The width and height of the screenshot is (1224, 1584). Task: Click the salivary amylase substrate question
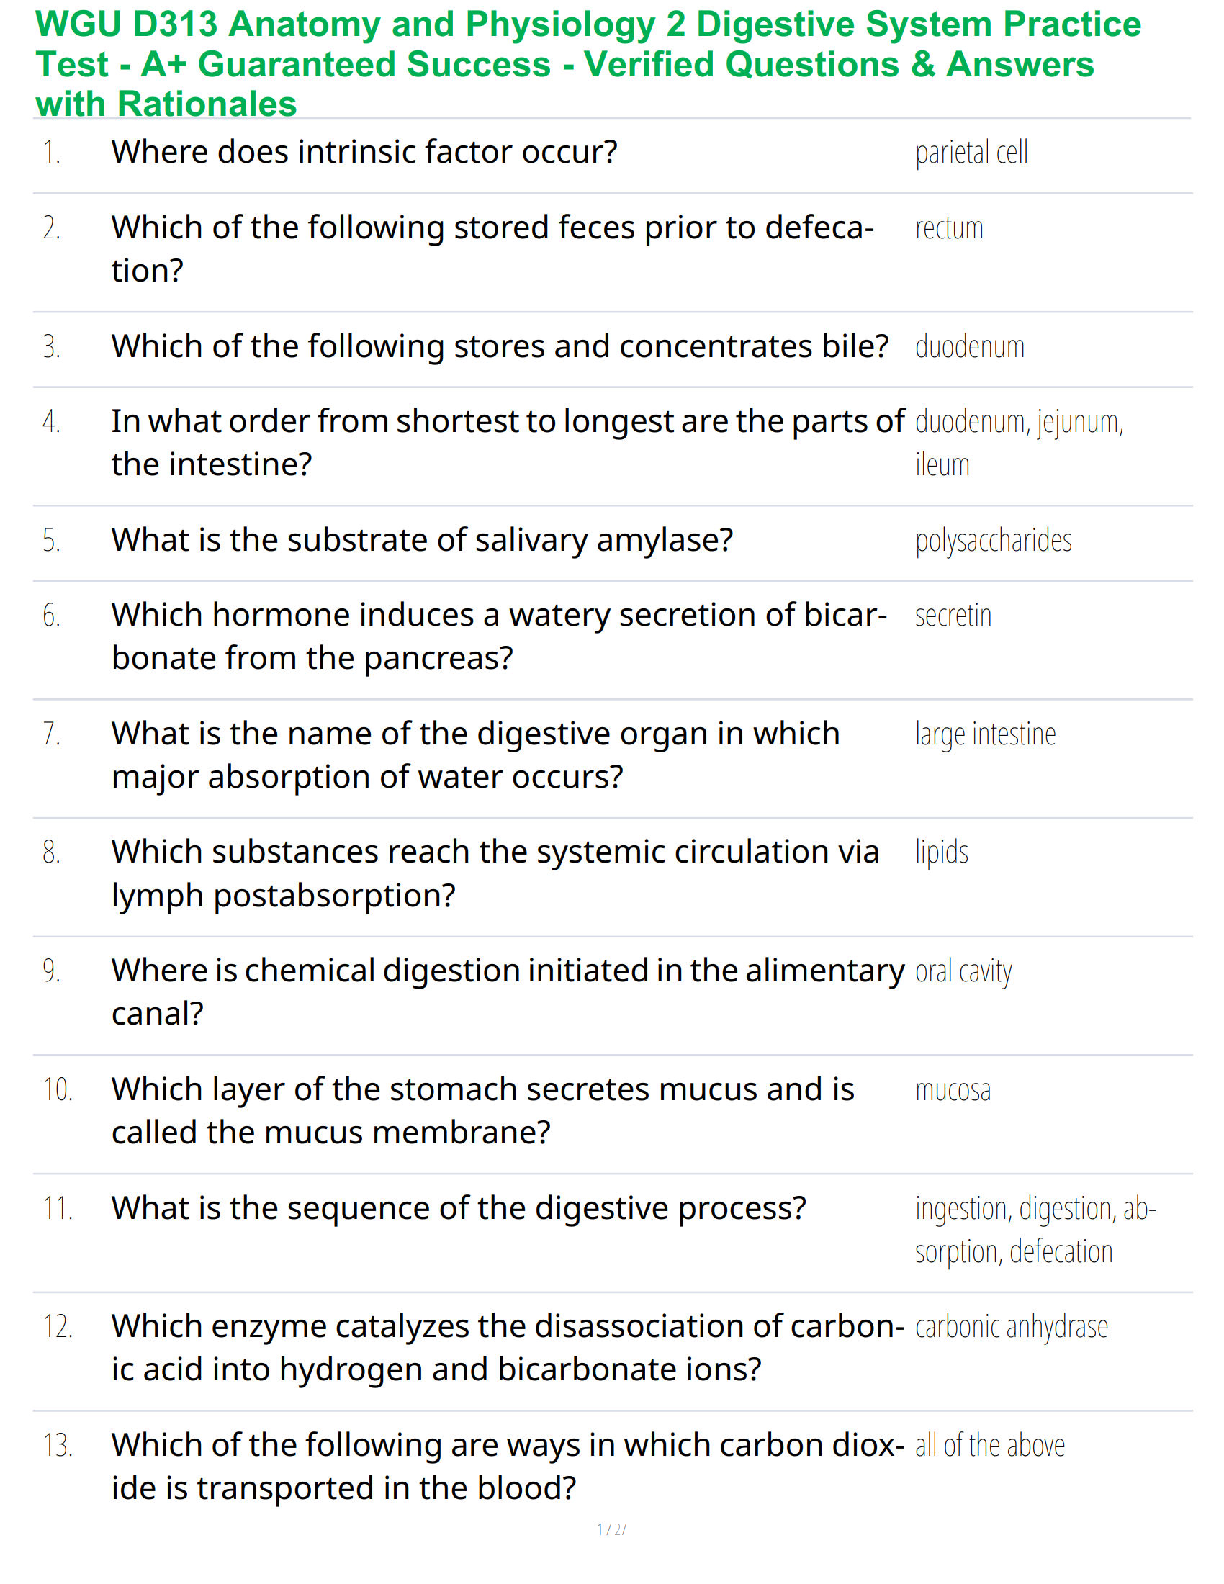422,540
